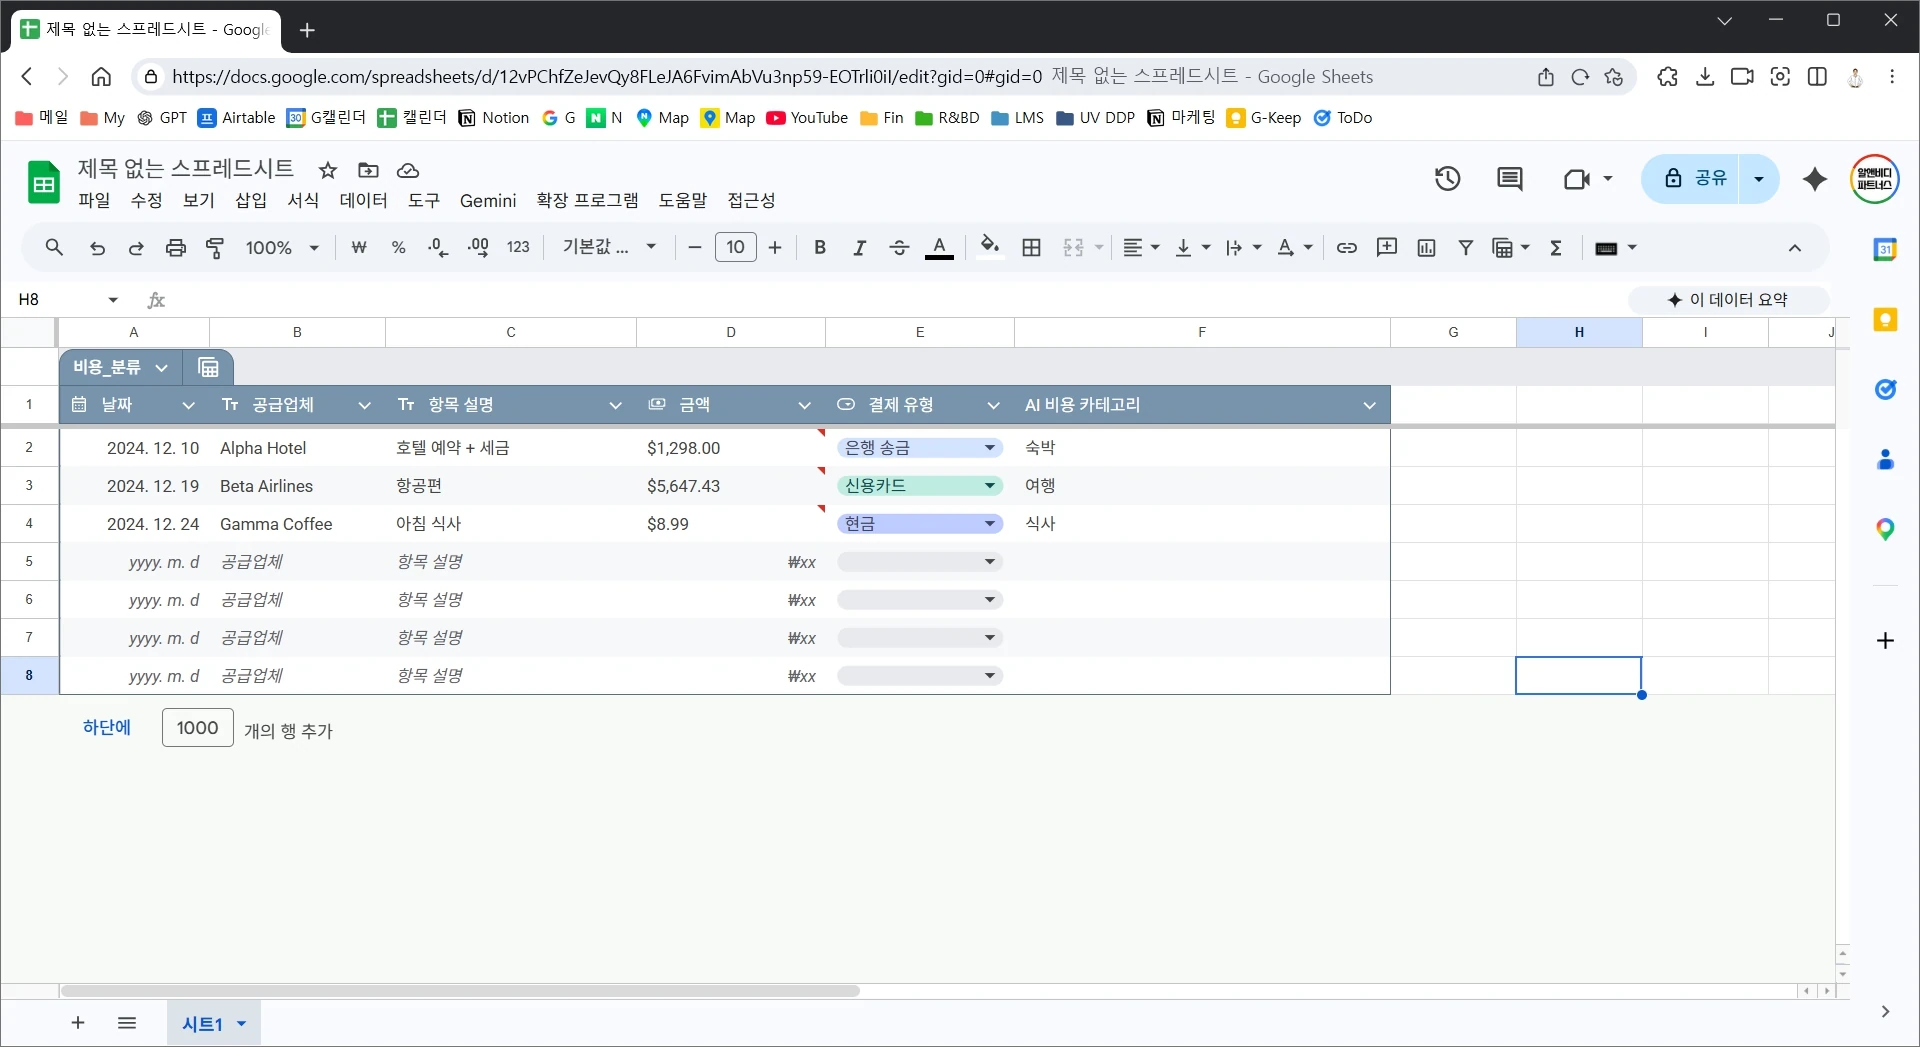Image resolution: width=1920 pixels, height=1047 pixels.
Task: Click 이 데이터 요약 button
Action: 1728,299
